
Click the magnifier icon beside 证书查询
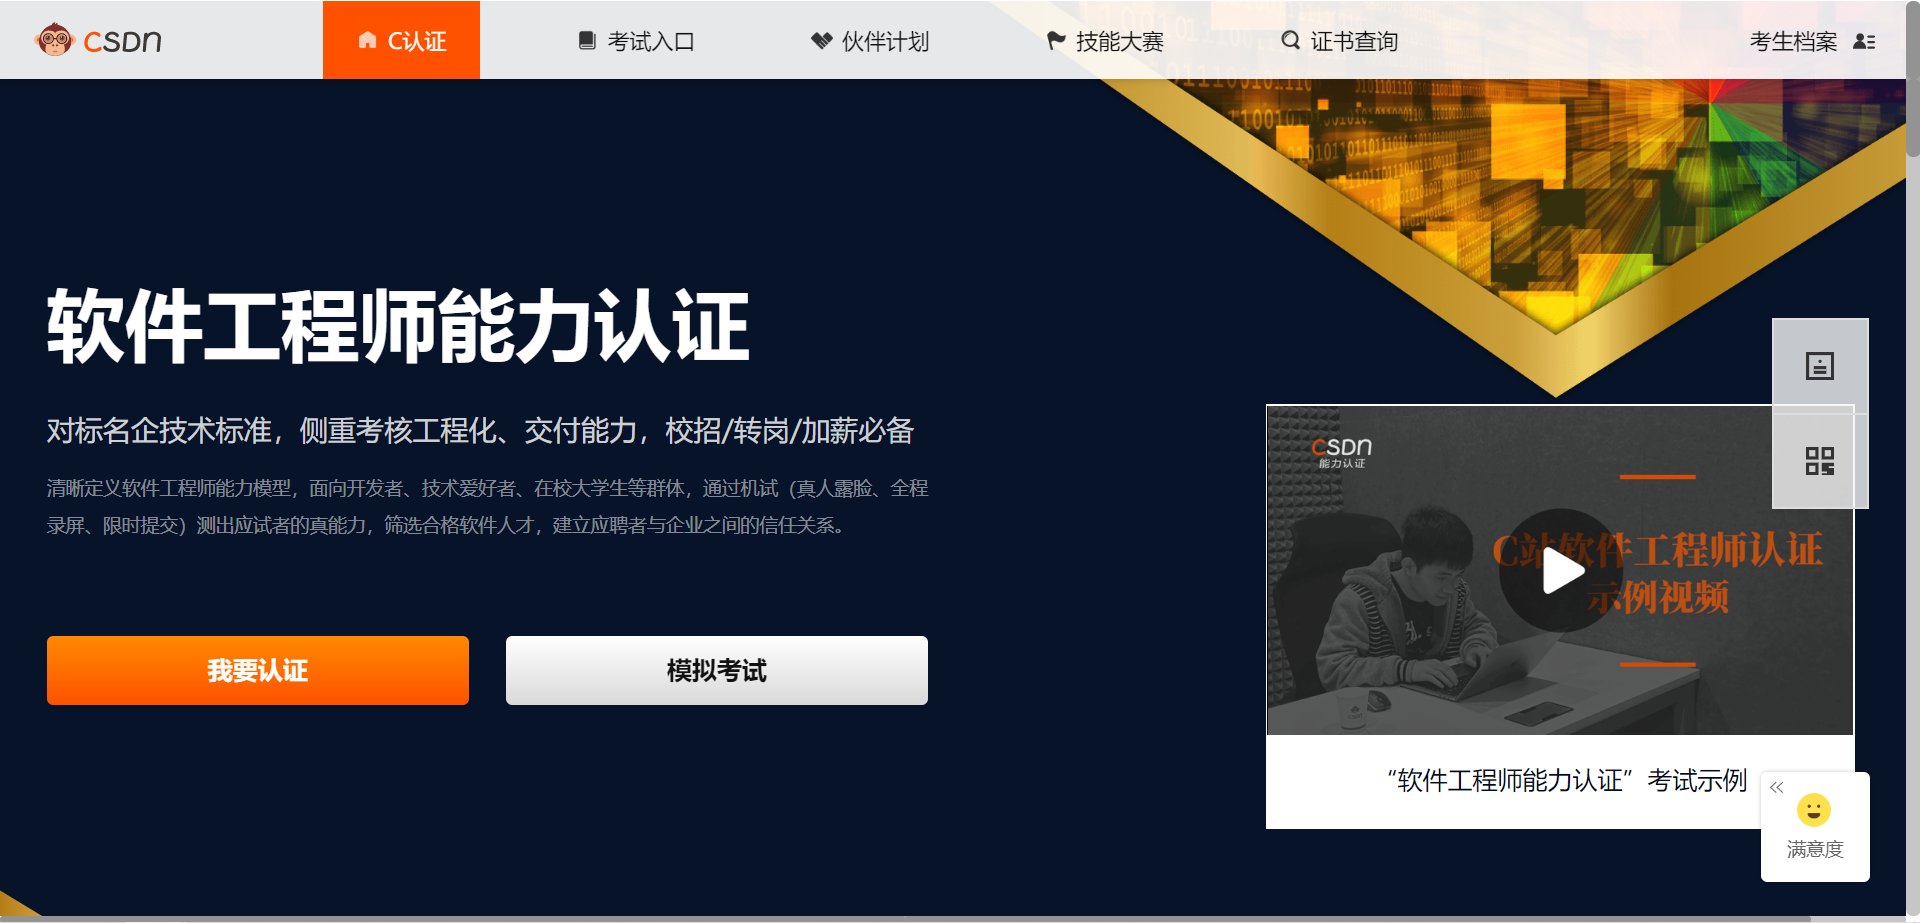click(1291, 40)
